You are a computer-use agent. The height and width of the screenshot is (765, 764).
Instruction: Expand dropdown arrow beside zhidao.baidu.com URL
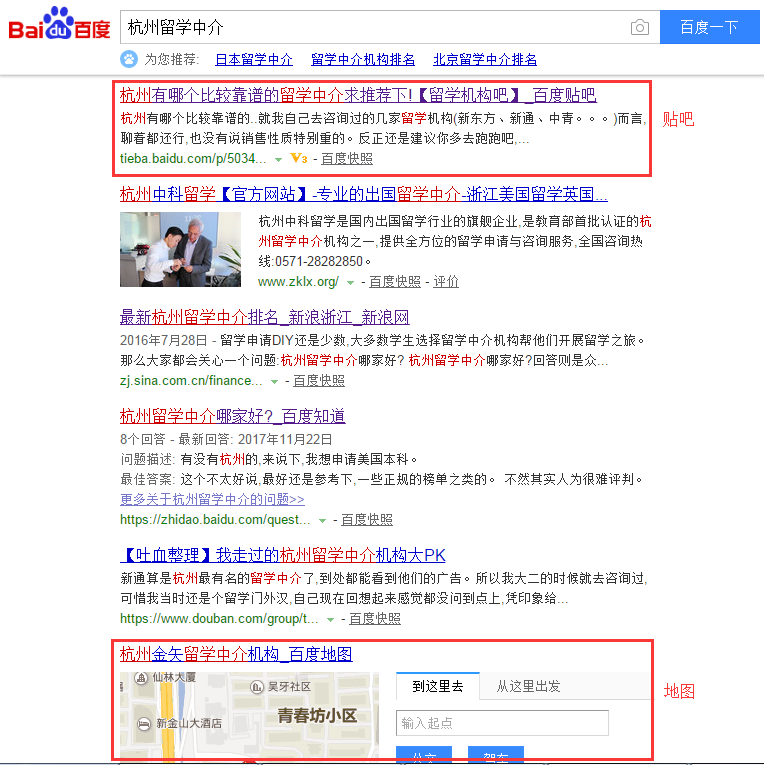point(322,521)
